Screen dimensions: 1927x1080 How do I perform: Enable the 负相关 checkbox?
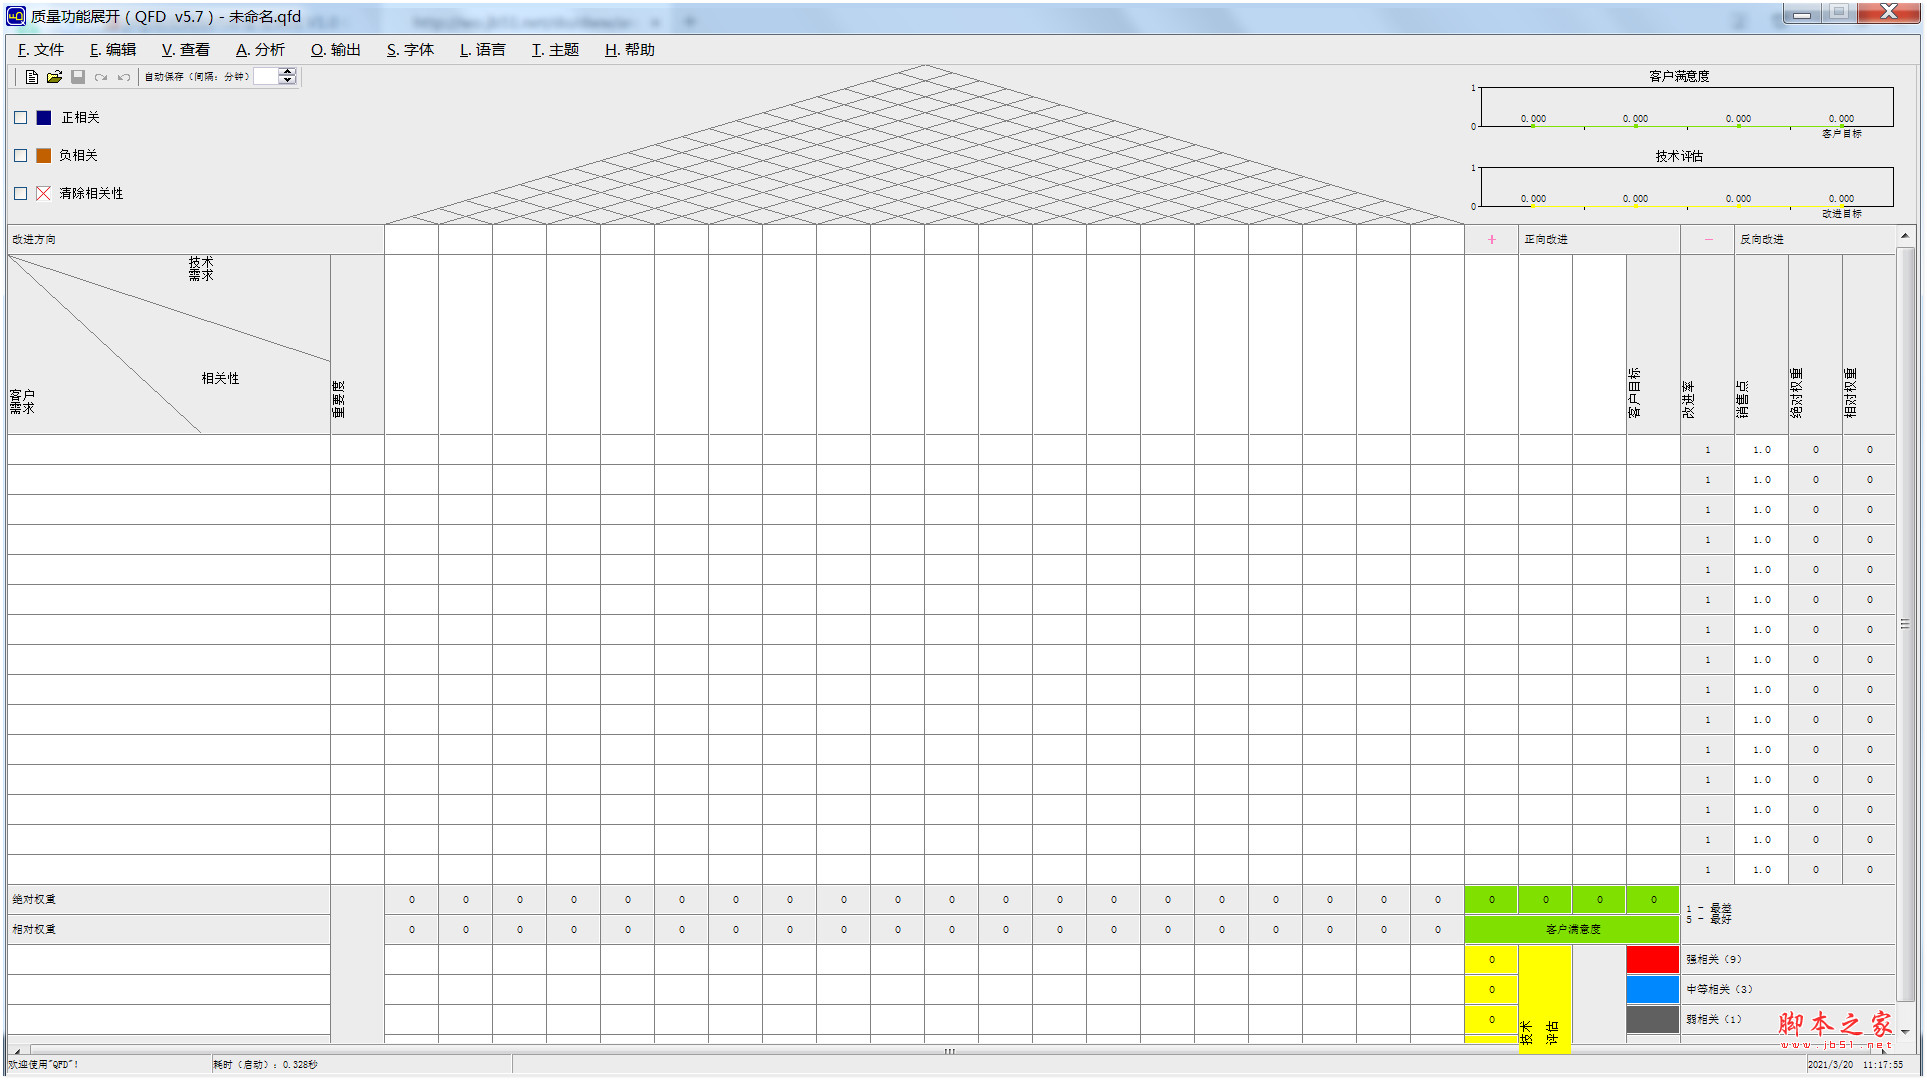click(x=21, y=156)
